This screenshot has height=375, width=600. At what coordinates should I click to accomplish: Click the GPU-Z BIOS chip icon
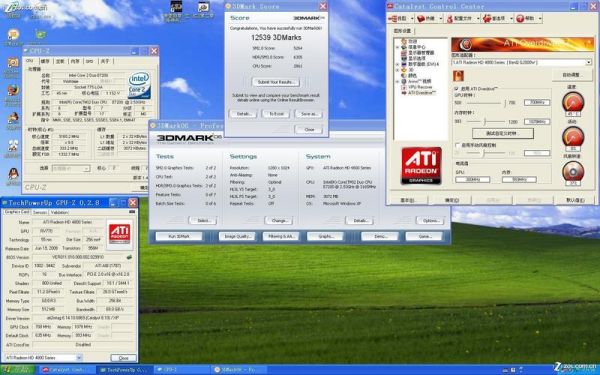point(130,257)
